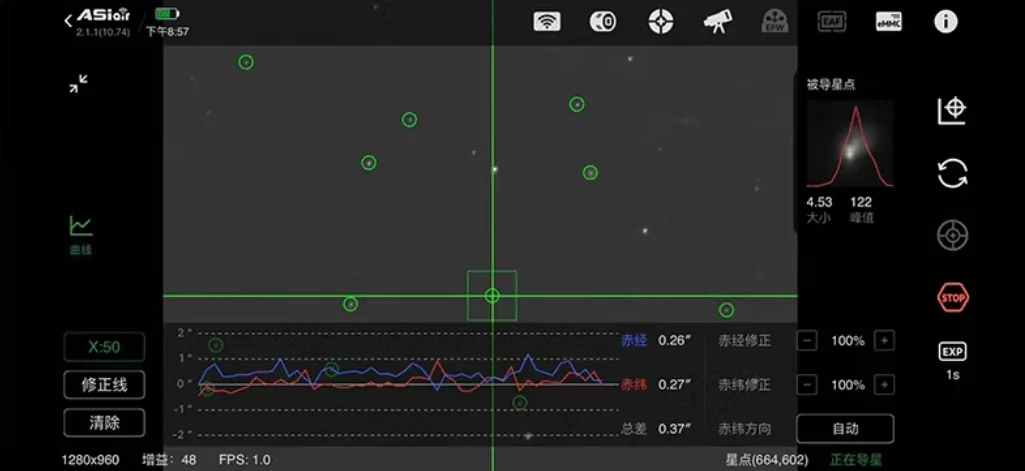This screenshot has height=471, width=1025.
Task: Tap the 清除 clear button
Action: tap(104, 423)
